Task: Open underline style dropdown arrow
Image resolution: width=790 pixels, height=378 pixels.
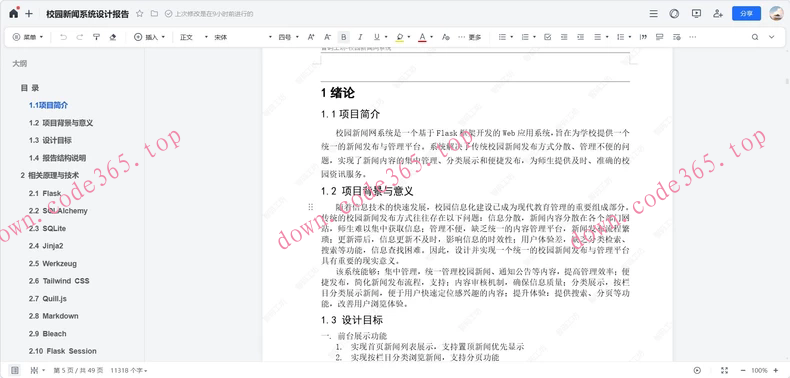Action: [x=386, y=37]
